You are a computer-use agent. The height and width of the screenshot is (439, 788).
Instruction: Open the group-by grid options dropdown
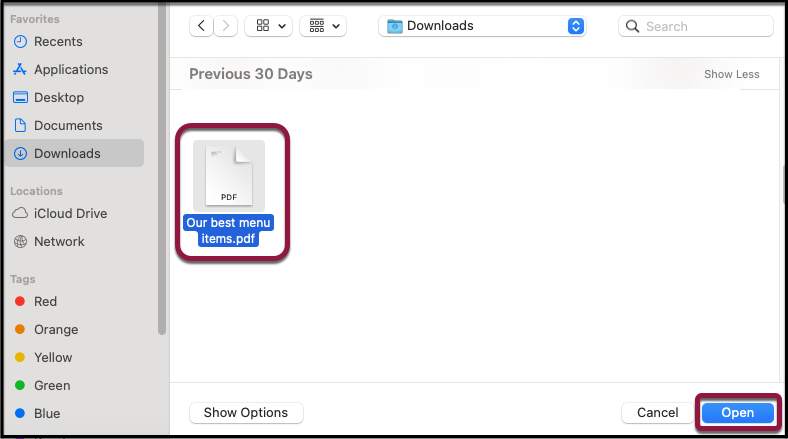coord(323,26)
